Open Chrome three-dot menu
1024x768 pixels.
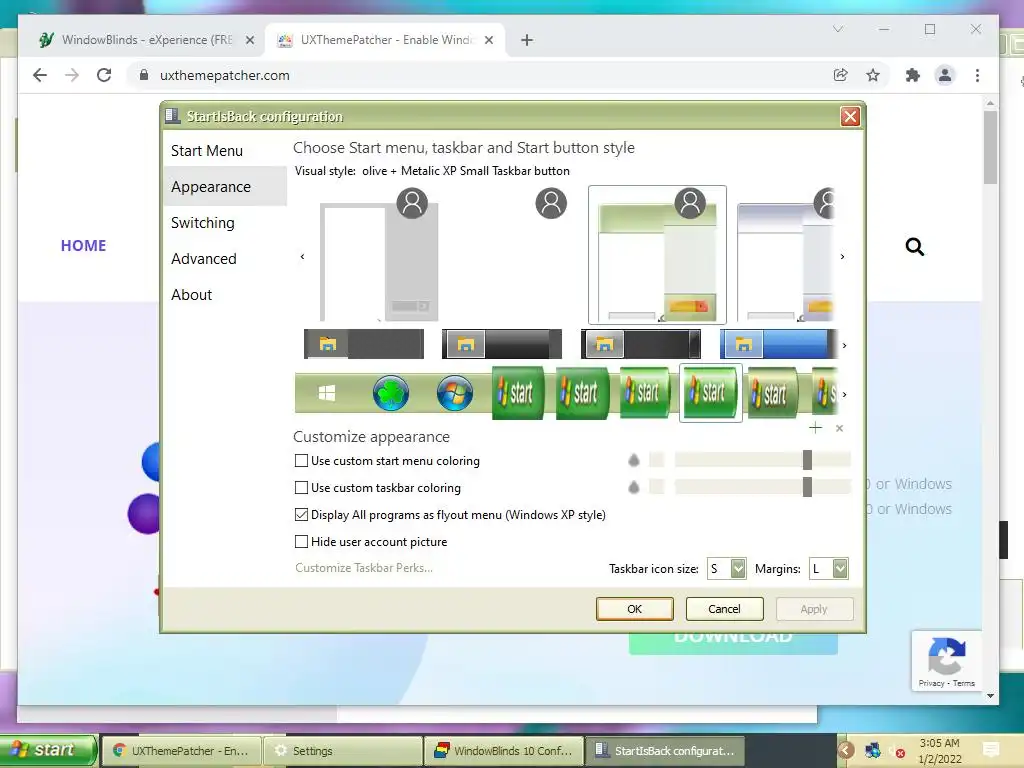pyautogui.click(x=977, y=75)
